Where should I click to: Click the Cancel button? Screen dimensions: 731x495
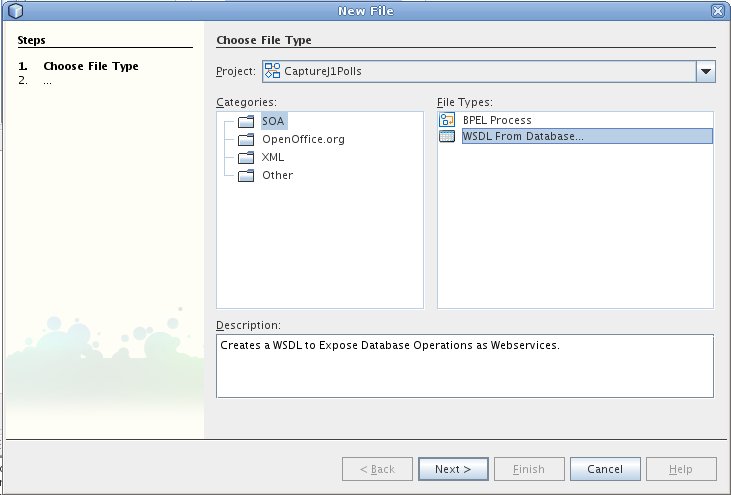[x=605, y=469]
